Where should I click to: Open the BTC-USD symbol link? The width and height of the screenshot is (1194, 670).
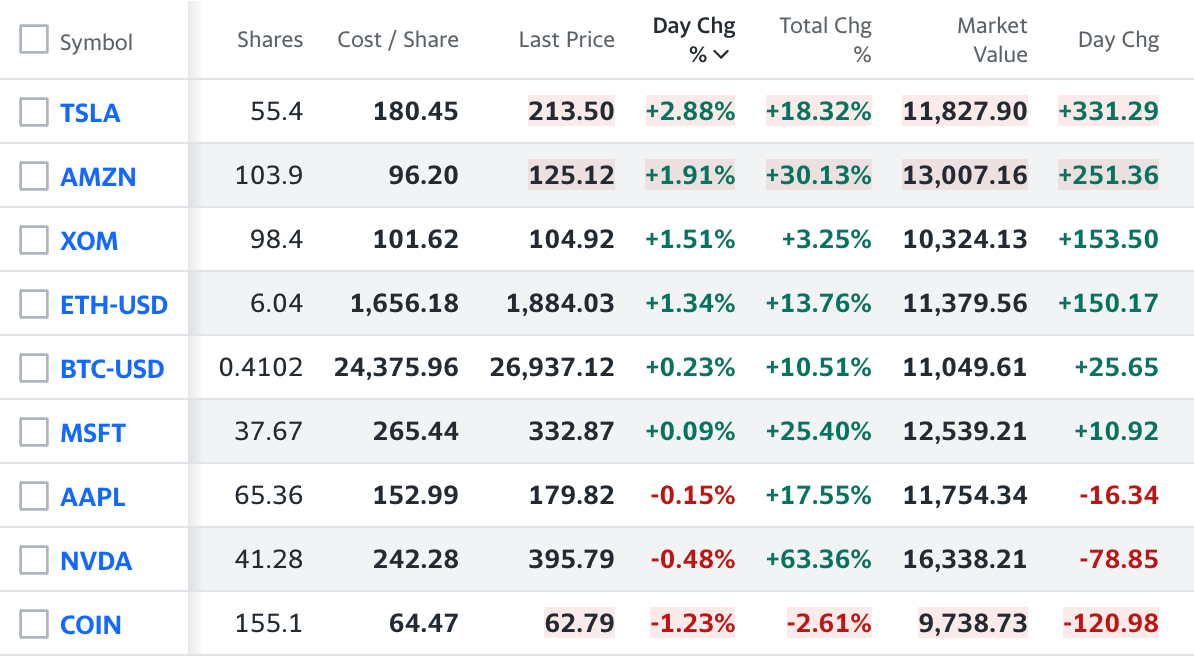tap(112, 369)
